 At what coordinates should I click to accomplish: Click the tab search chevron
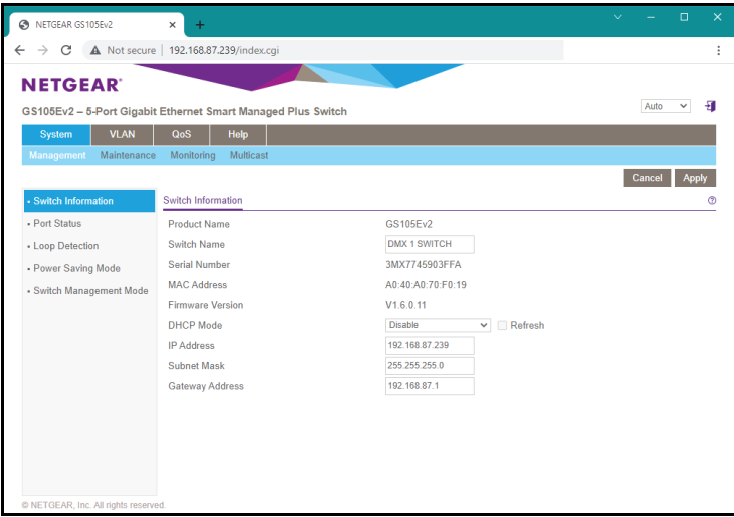click(617, 17)
